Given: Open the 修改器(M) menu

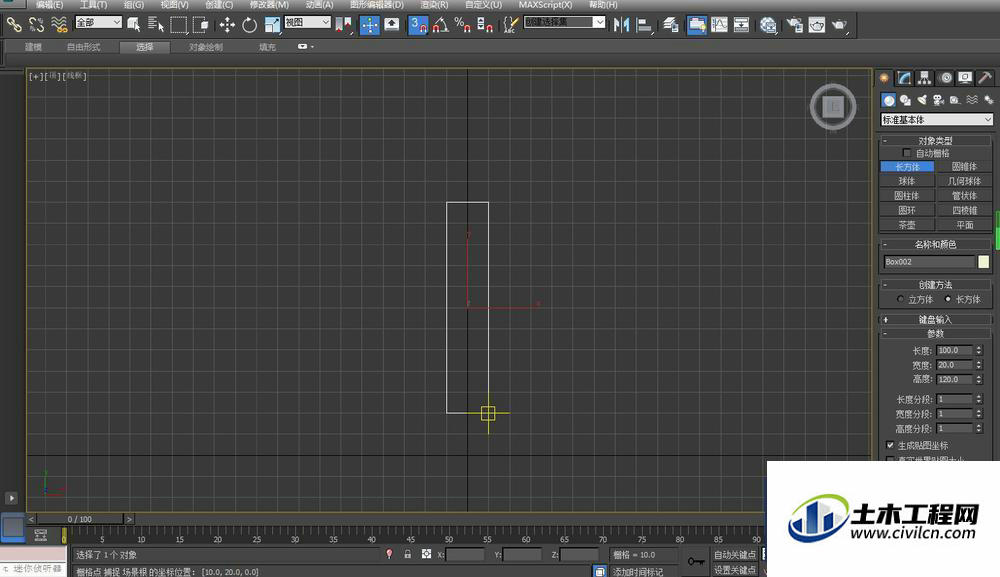Looking at the screenshot, I should click(x=269, y=5).
